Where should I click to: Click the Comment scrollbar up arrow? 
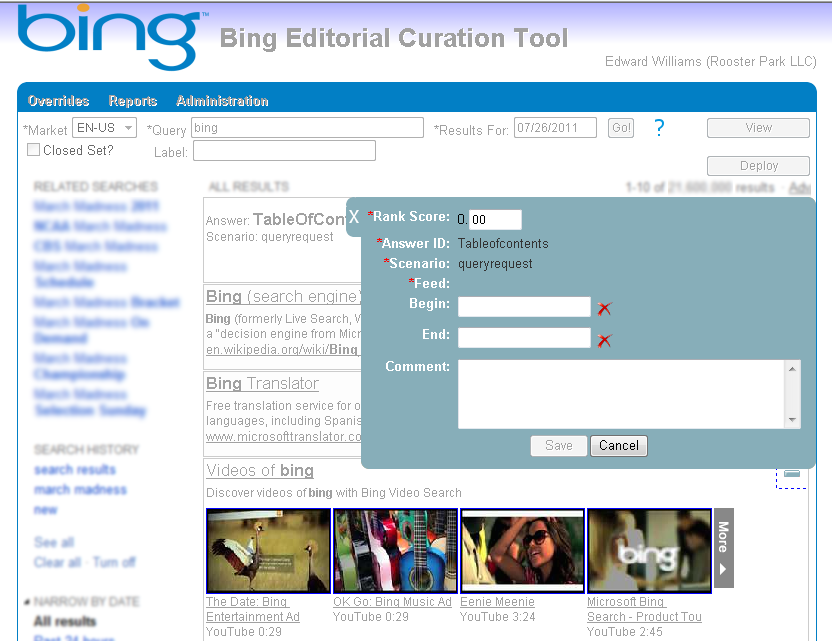coord(792,369)
